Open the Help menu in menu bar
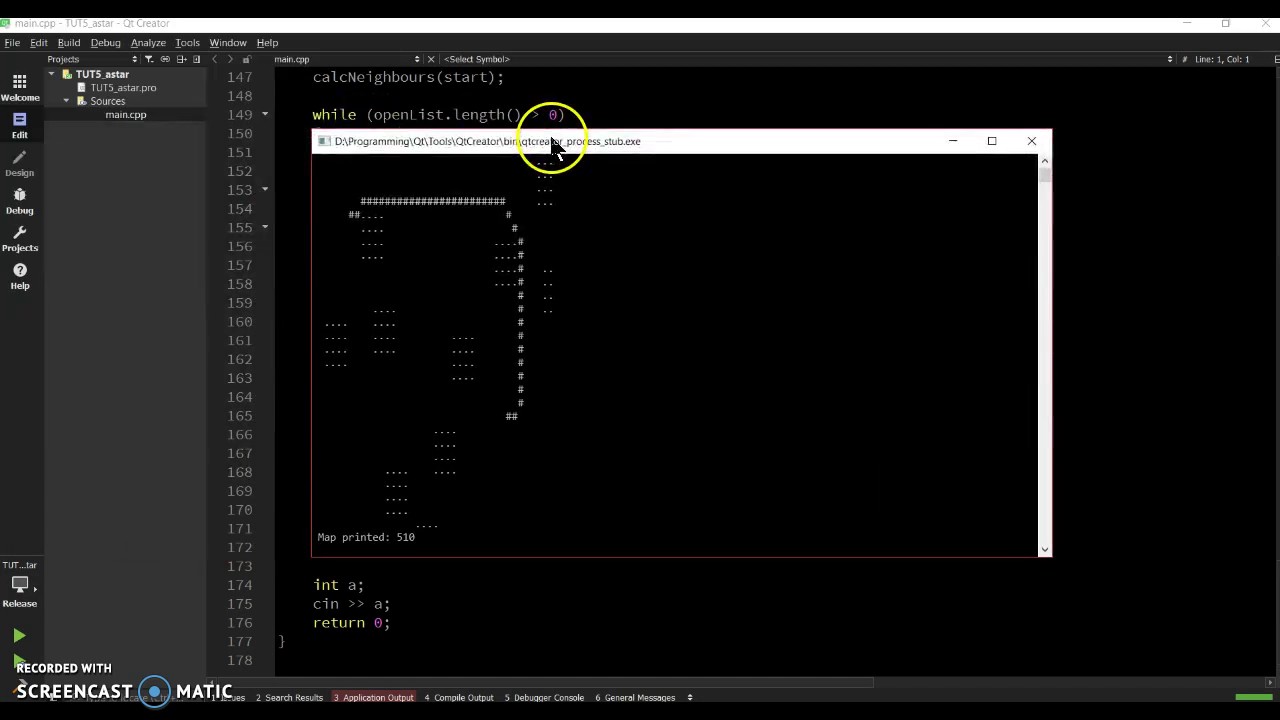 (x=267, y=43)
